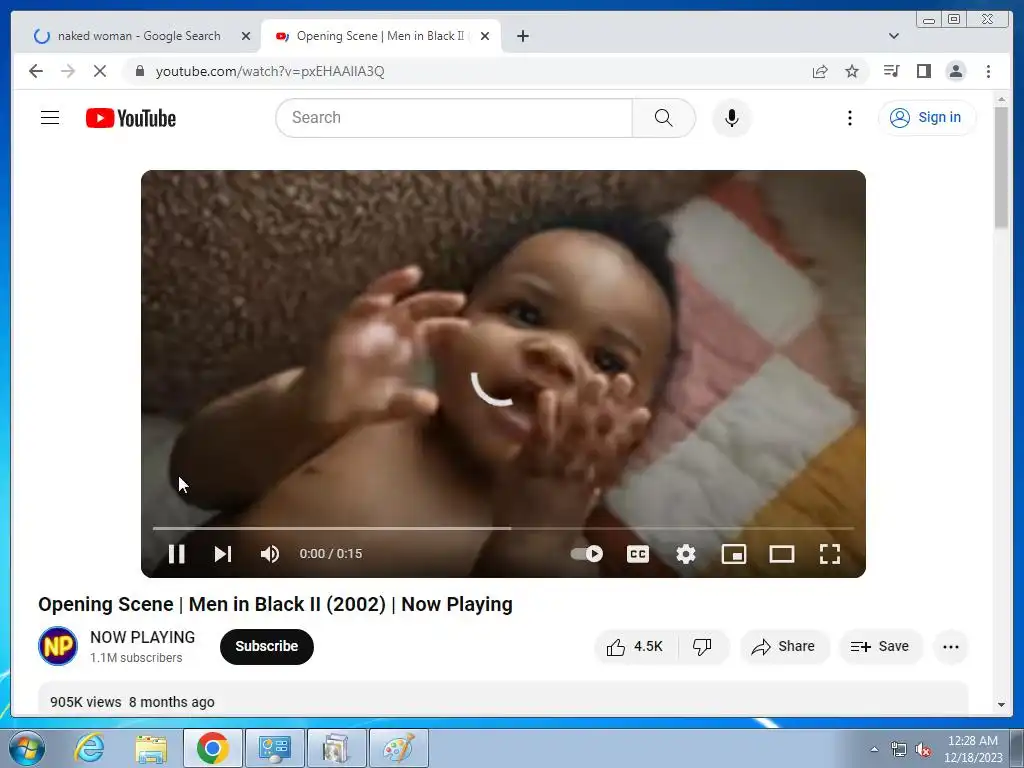Go forward in browser history

pos(68,71)
